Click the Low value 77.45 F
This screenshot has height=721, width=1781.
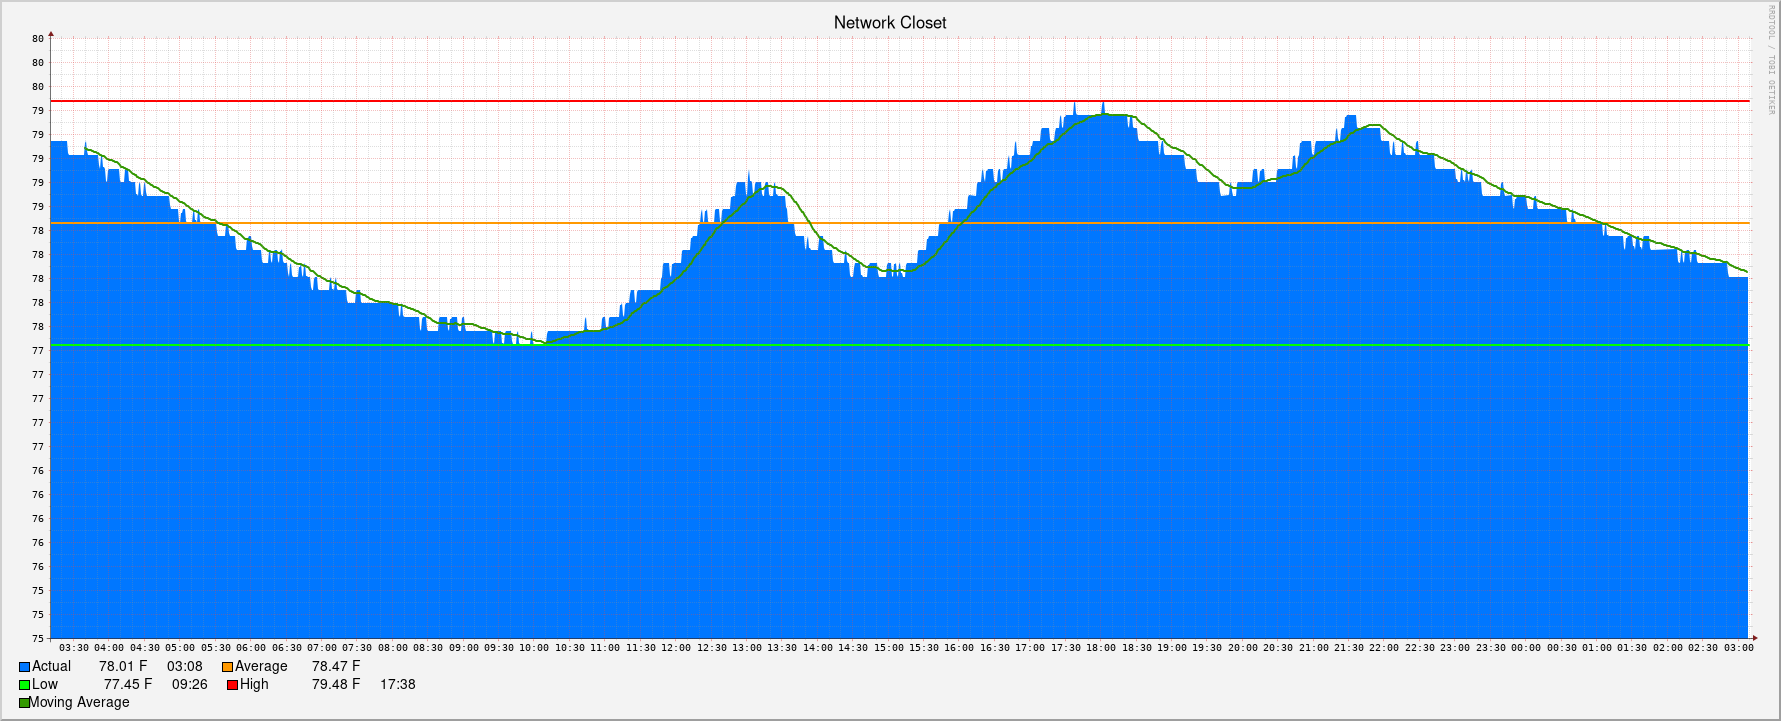(x=128, y=685)
